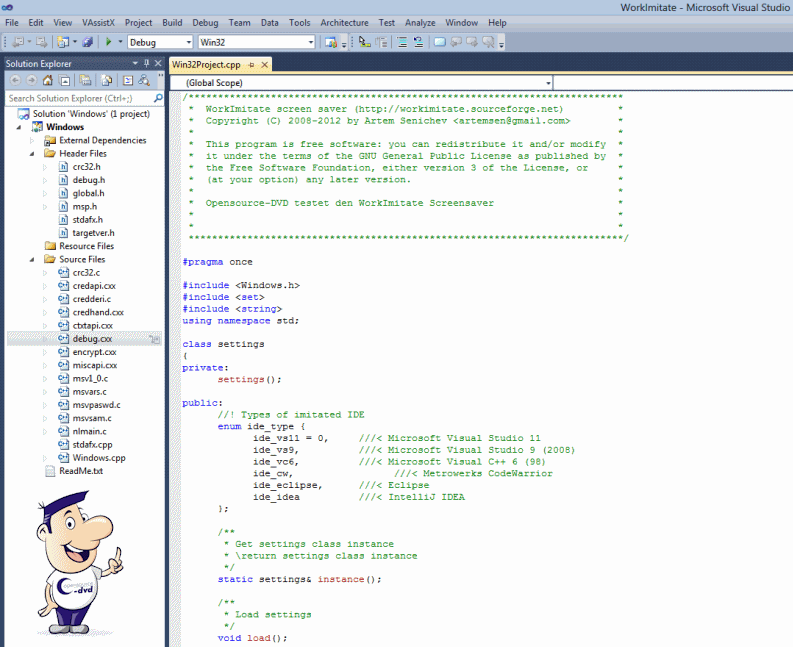The height and width of the screenshot is (647, 793).
Task: Click the search magnifier in Solution Explorer
Action: 157,99
